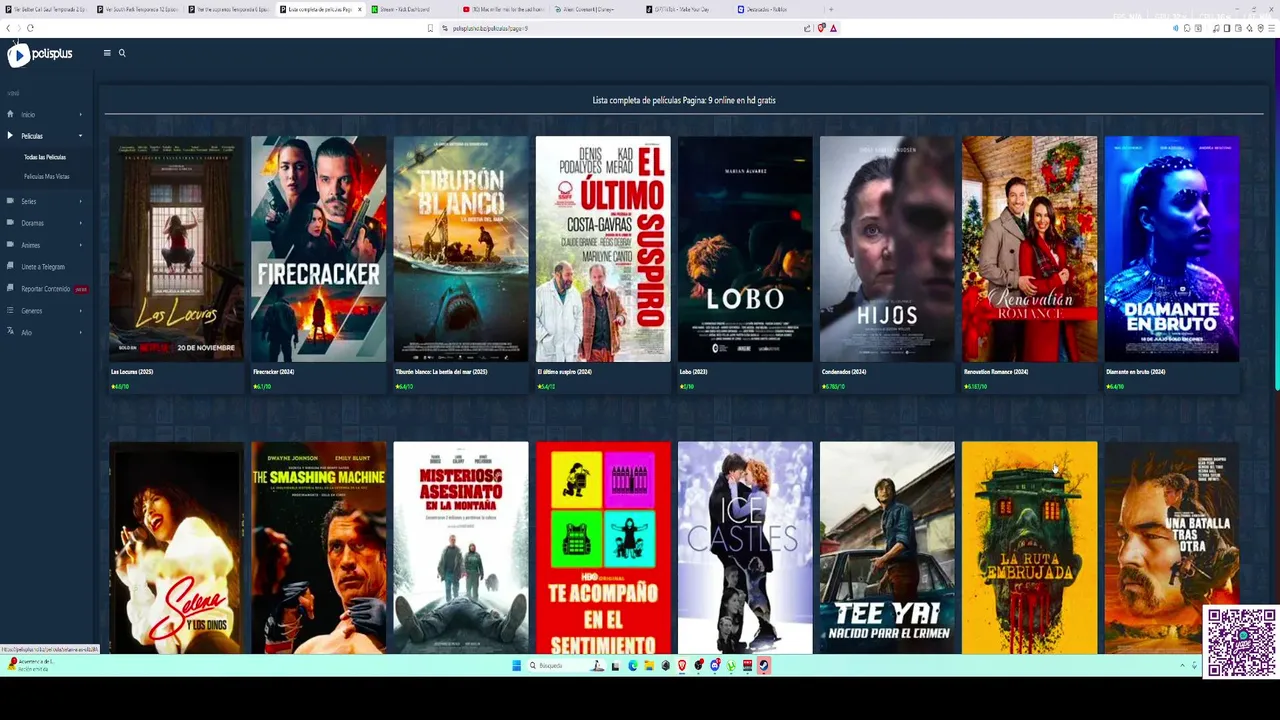The image size is (1280, 720).
Task: Open File Explorer from taskbar
Action: pos(649,665)
